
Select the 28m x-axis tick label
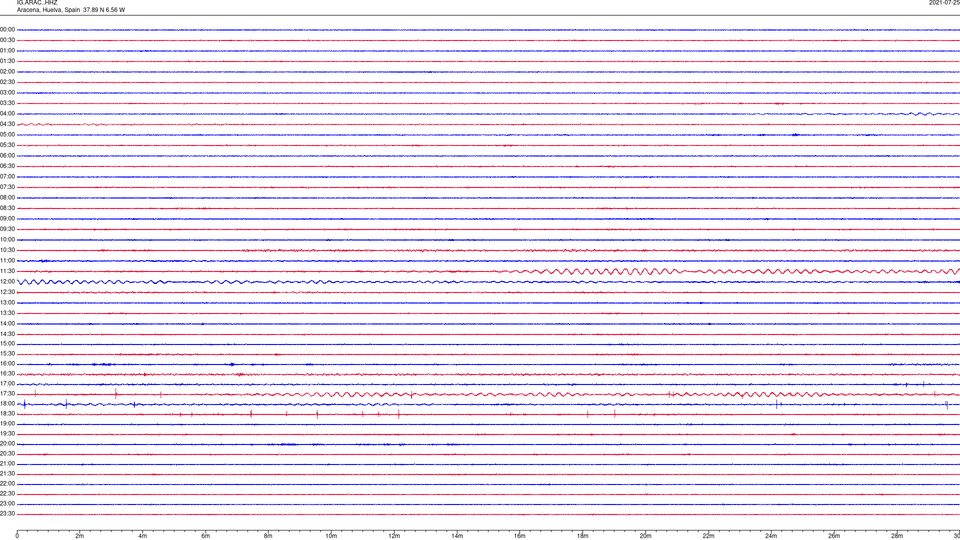tap(897, 536)
